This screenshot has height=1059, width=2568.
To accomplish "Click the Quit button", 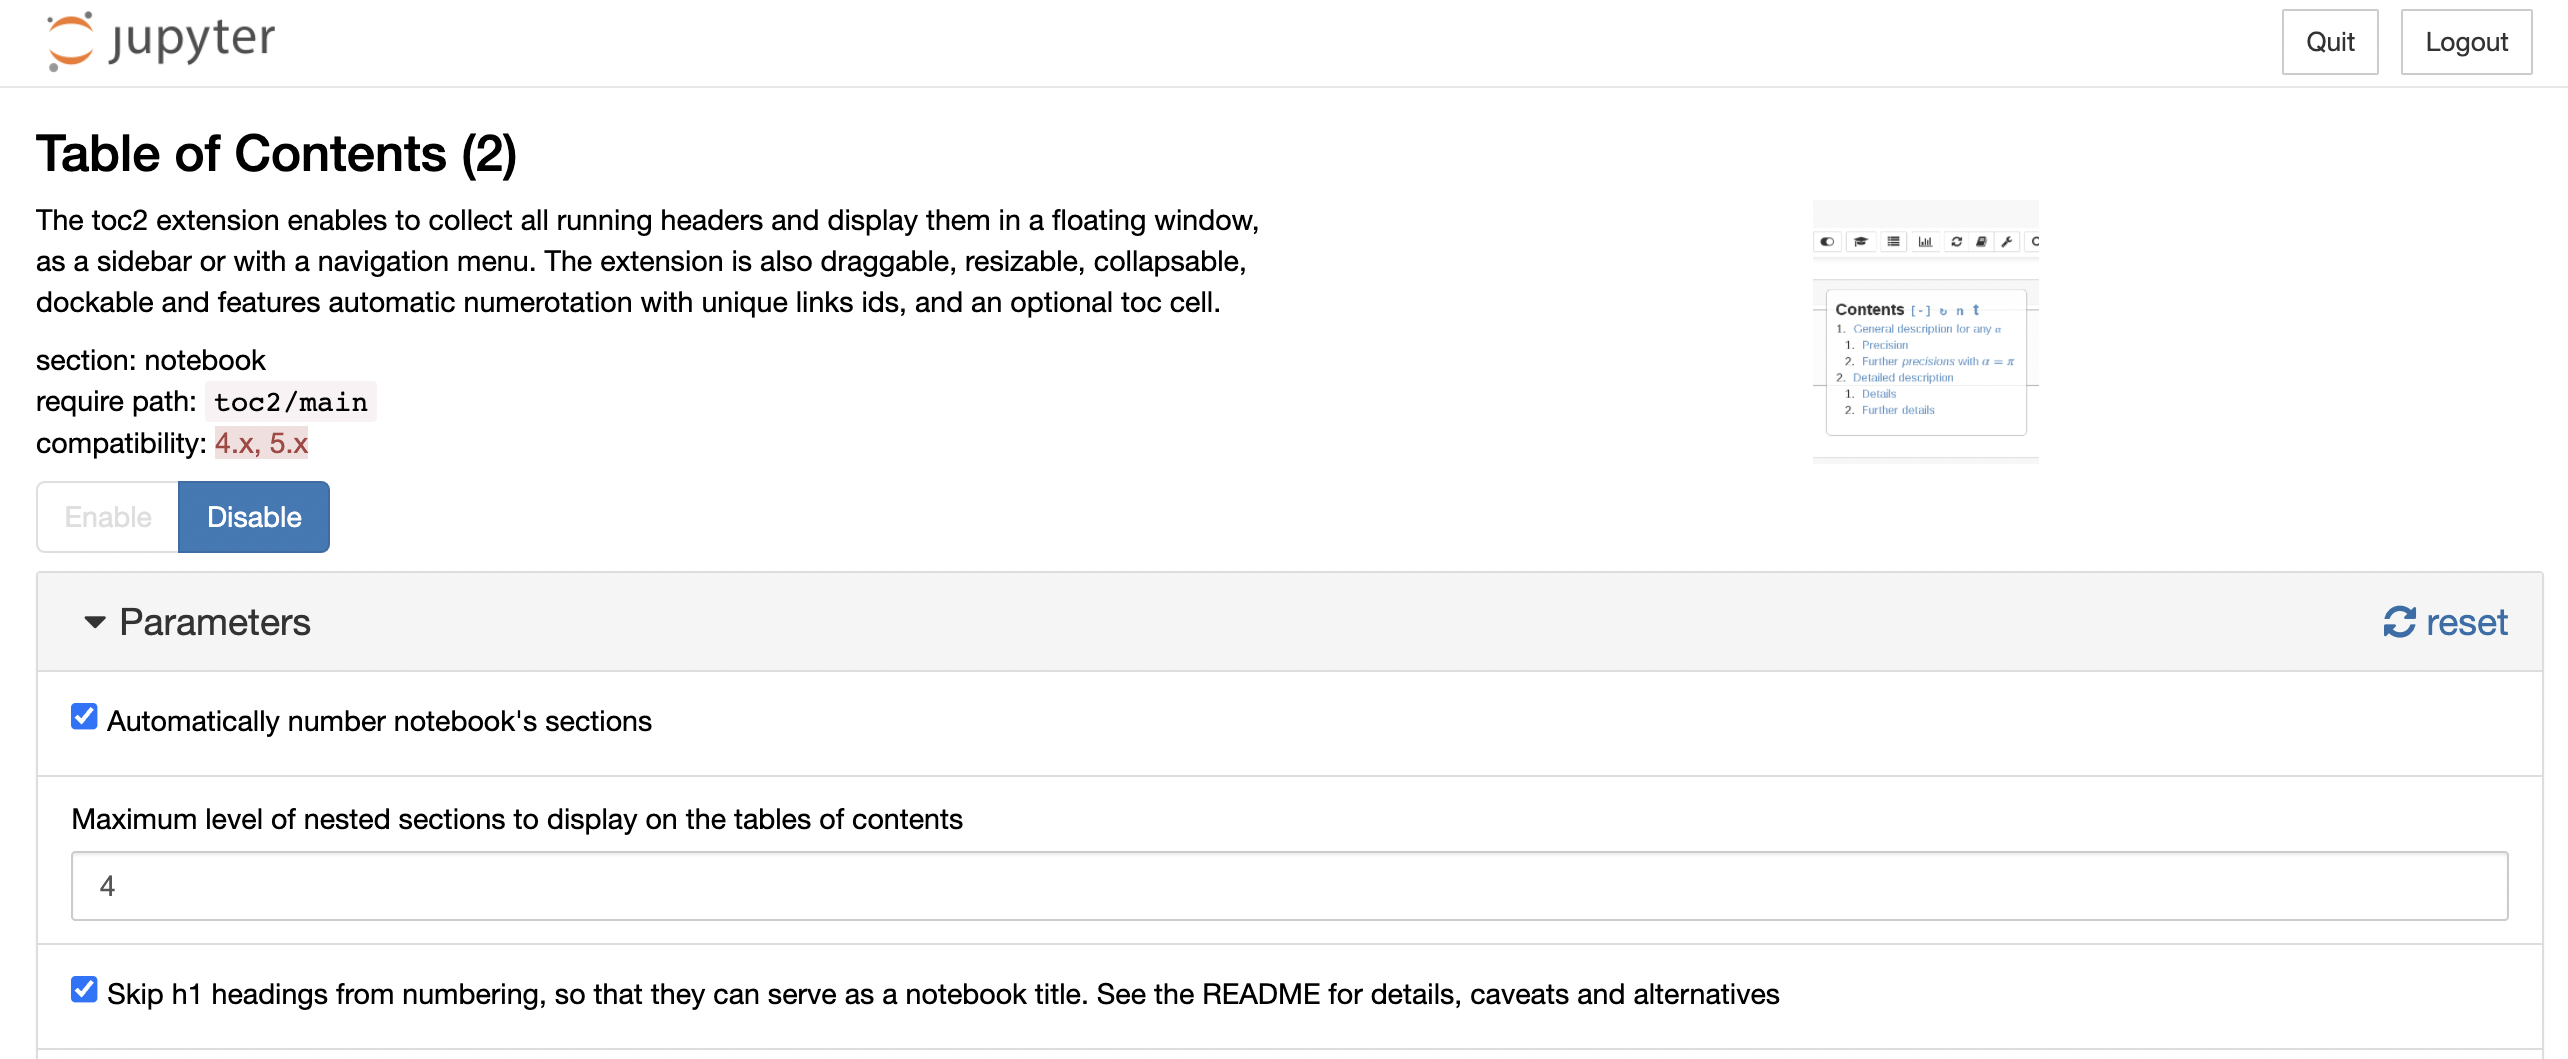I will 2330,42.
